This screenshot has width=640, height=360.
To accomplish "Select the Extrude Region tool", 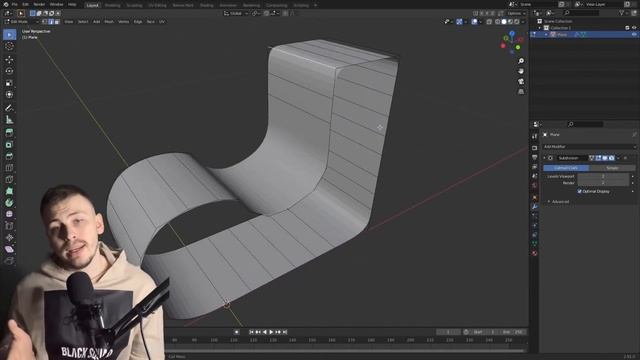I will pyautogui.click(x=9, y=133).
